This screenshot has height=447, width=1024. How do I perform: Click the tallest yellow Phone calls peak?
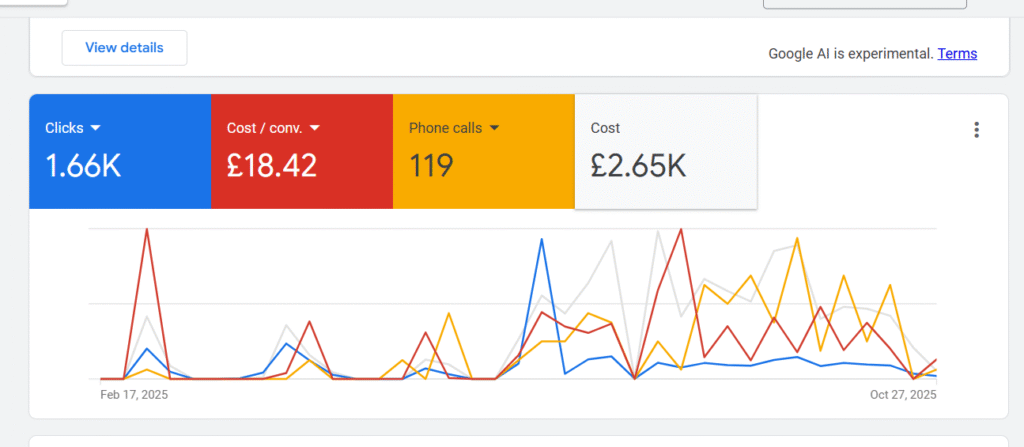[797, 239]
